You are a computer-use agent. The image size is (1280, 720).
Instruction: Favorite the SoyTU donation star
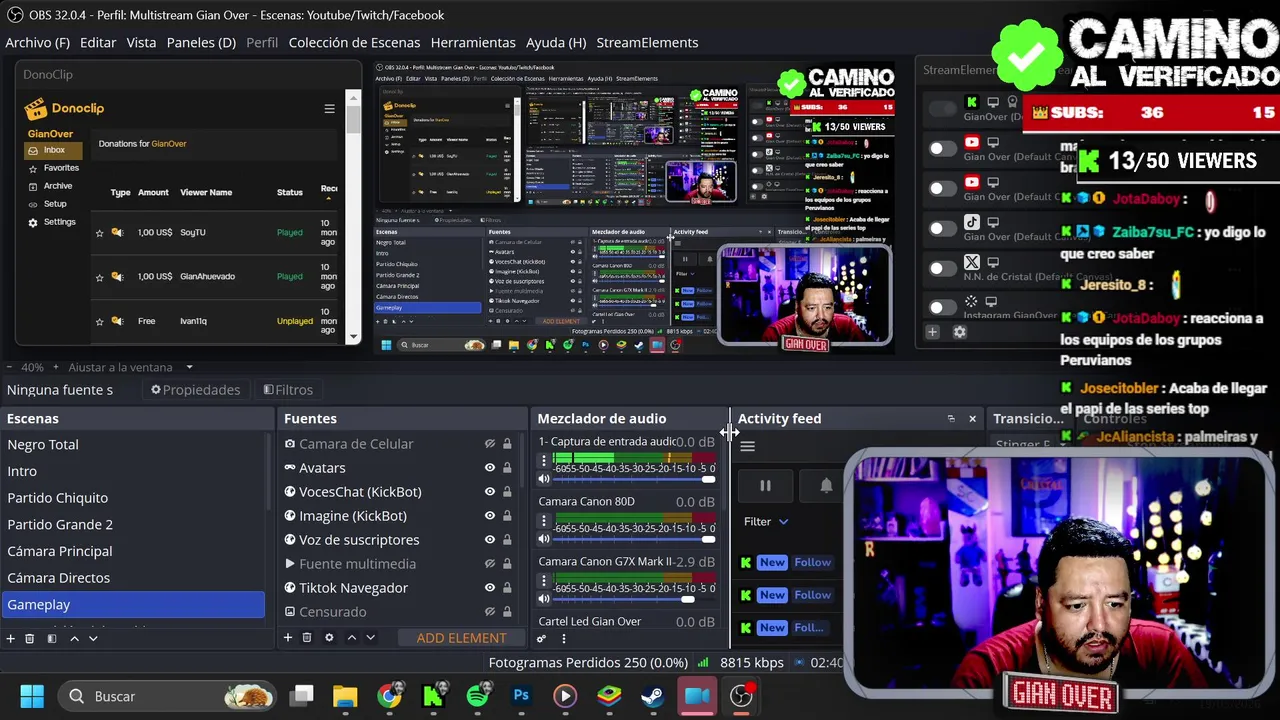coord(99,233)
